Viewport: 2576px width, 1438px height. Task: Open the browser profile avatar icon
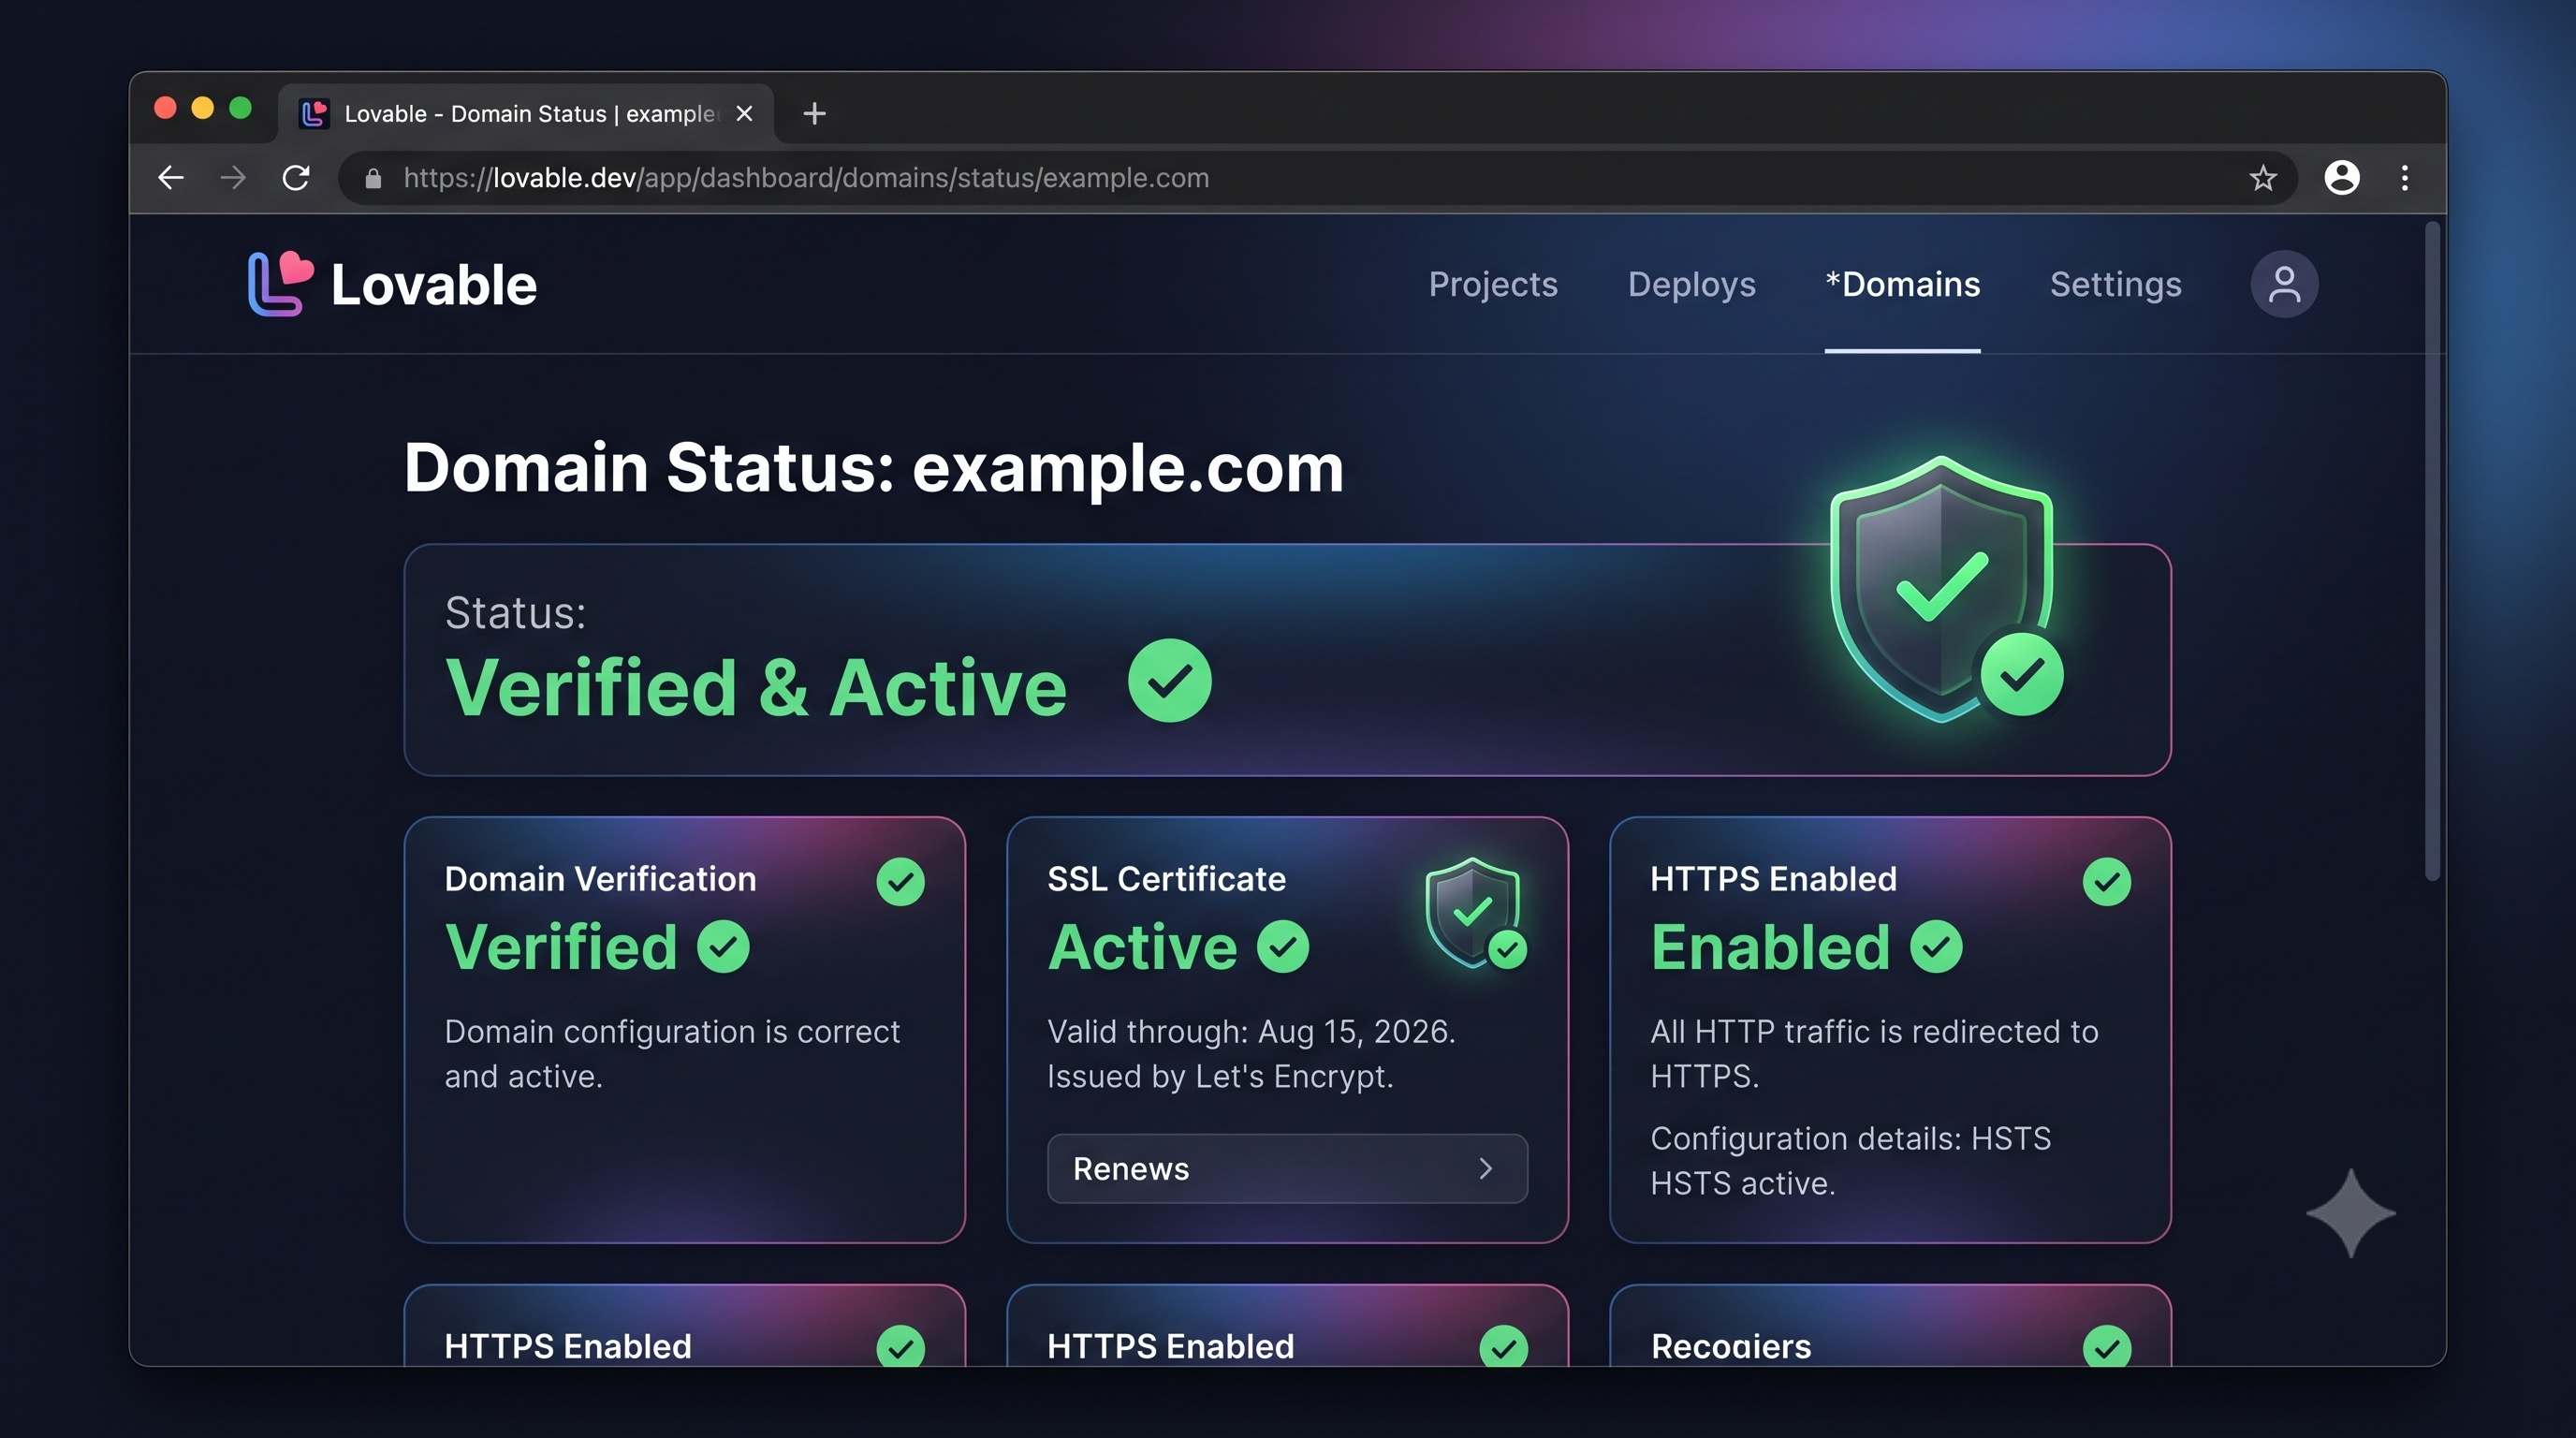pyautogui.click(x=2342, y=178)
